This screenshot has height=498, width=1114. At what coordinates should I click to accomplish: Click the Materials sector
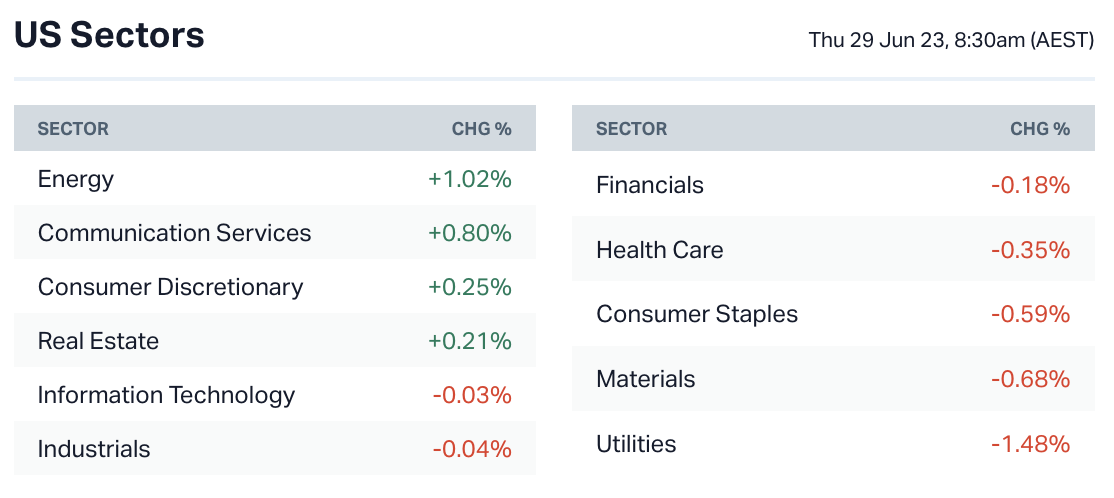coord(645,380)
